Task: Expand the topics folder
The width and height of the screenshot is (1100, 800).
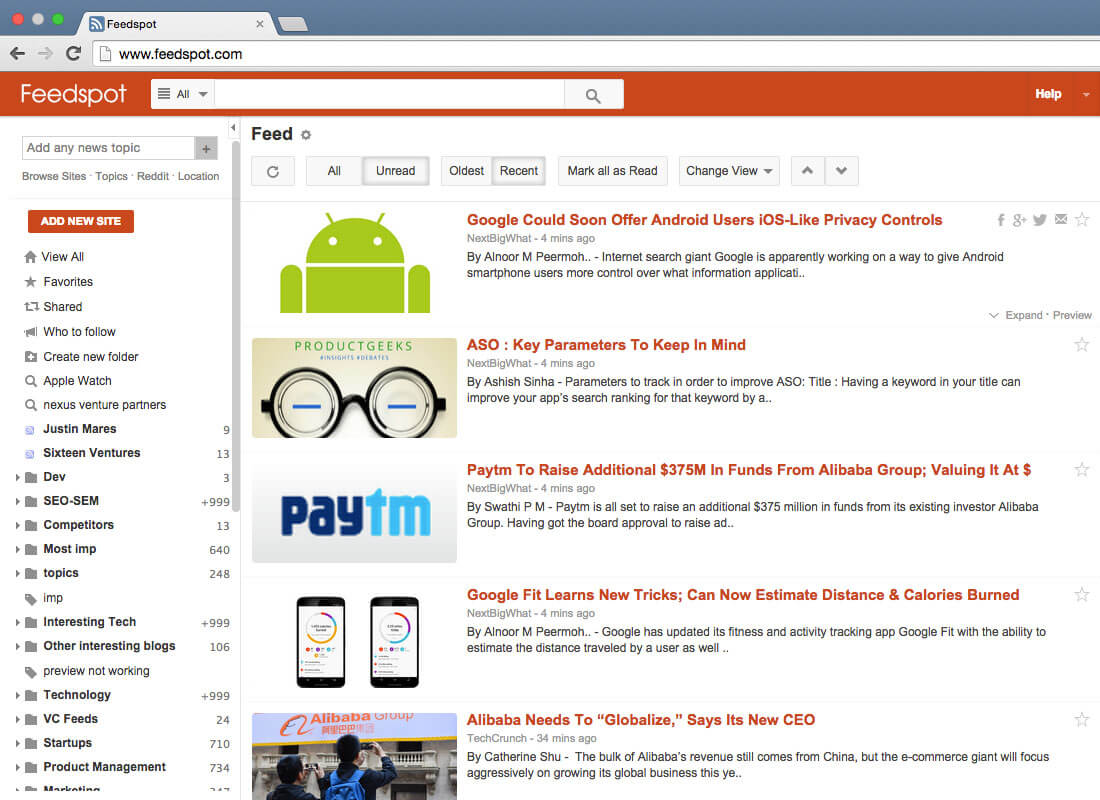Action: tap(18, 573)
